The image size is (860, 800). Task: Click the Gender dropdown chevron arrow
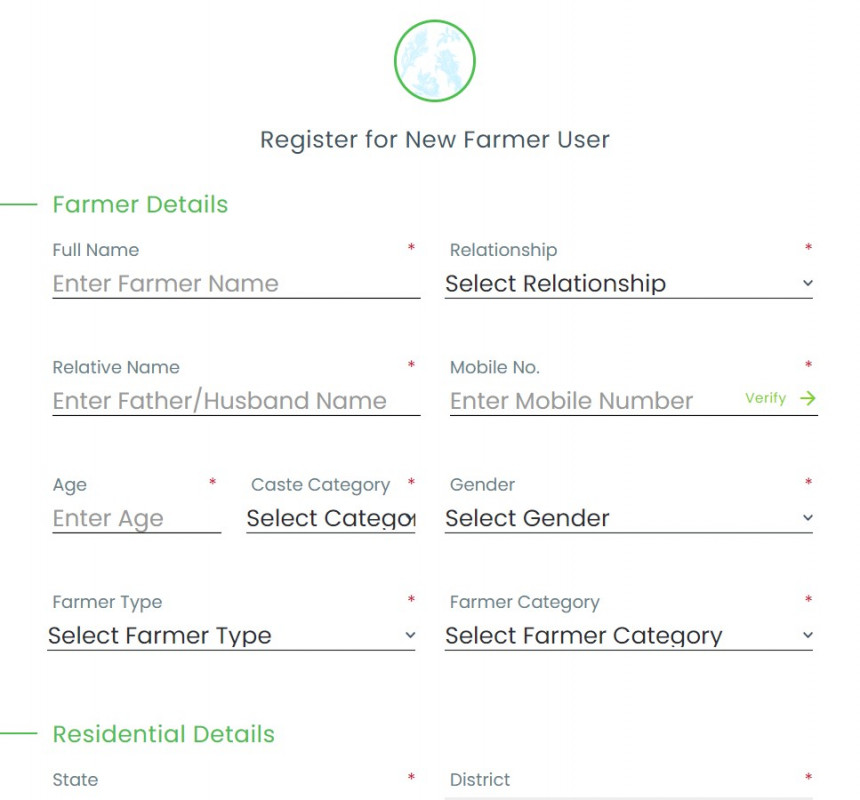tap(808, 518)
